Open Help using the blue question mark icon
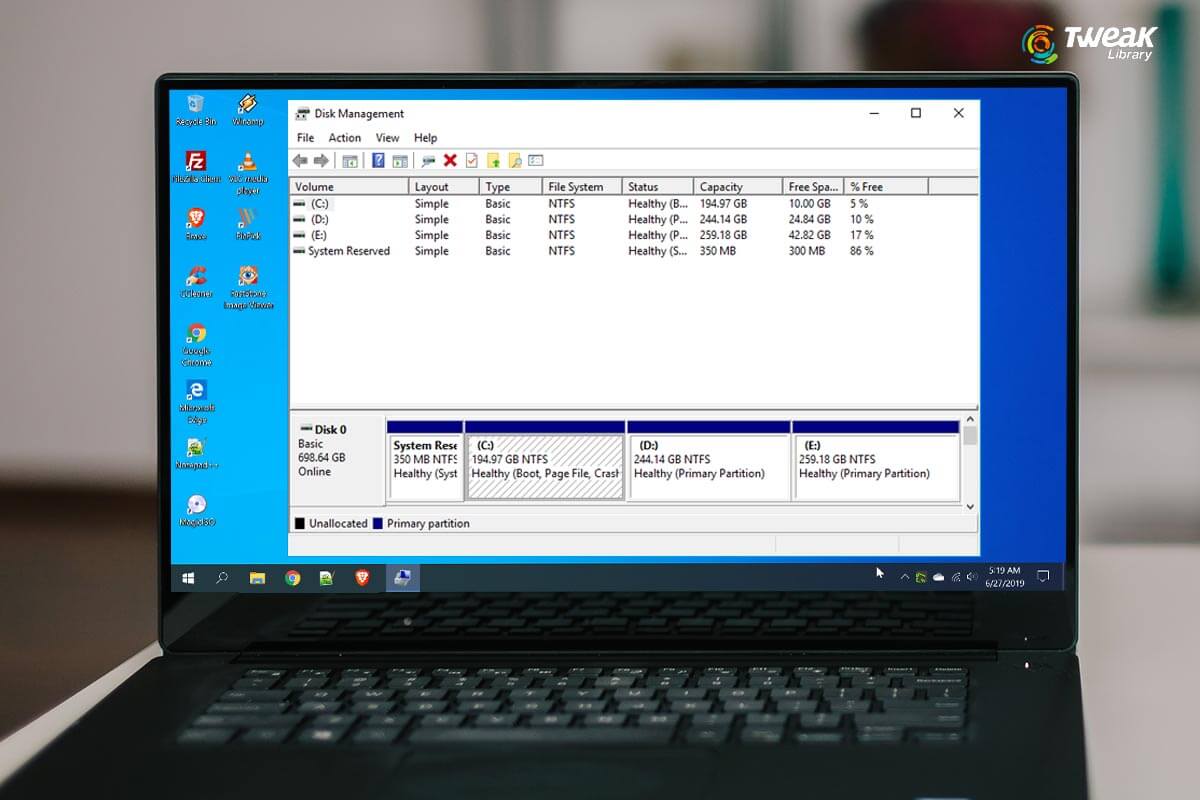This screenshot has width=1200, height=800. pos(376,160)
